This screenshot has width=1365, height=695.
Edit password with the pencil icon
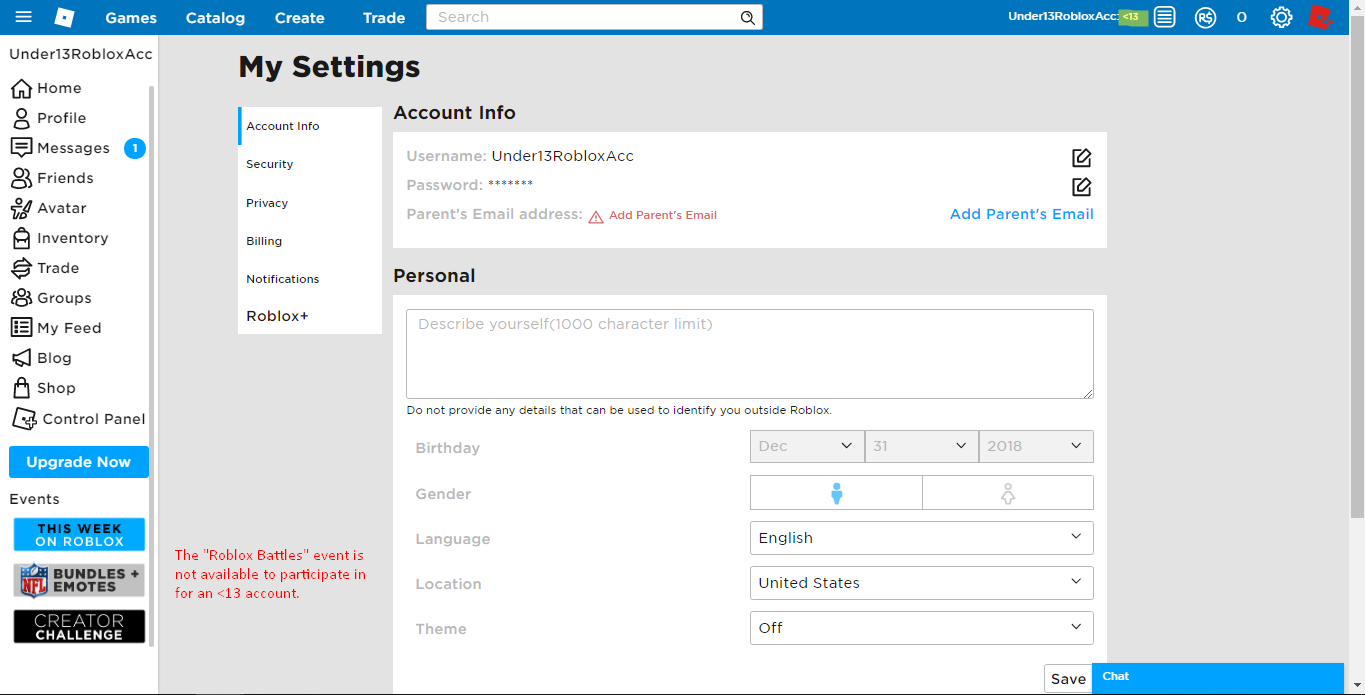[1081, 187]
